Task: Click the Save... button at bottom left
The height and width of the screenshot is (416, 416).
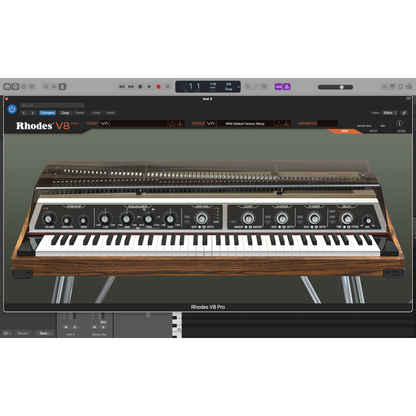Action: pos(44,333)
